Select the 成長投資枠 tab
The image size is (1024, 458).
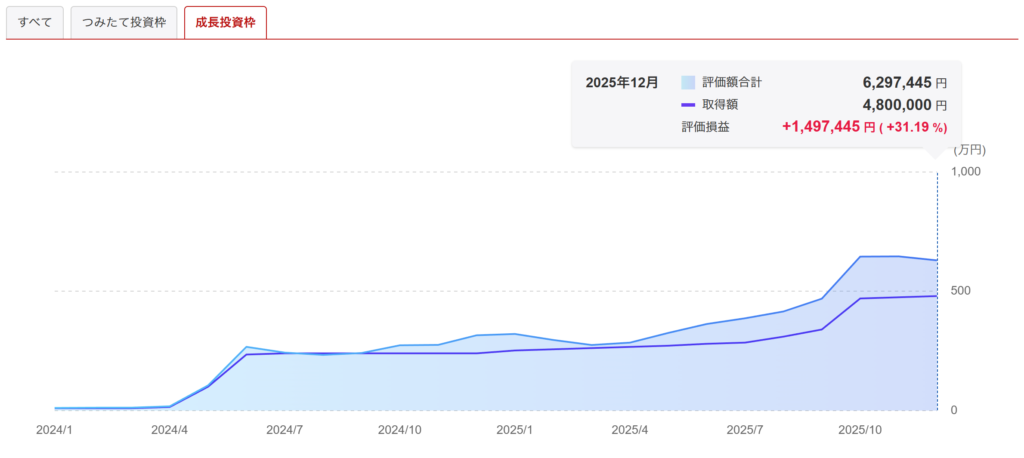point(225,22)
